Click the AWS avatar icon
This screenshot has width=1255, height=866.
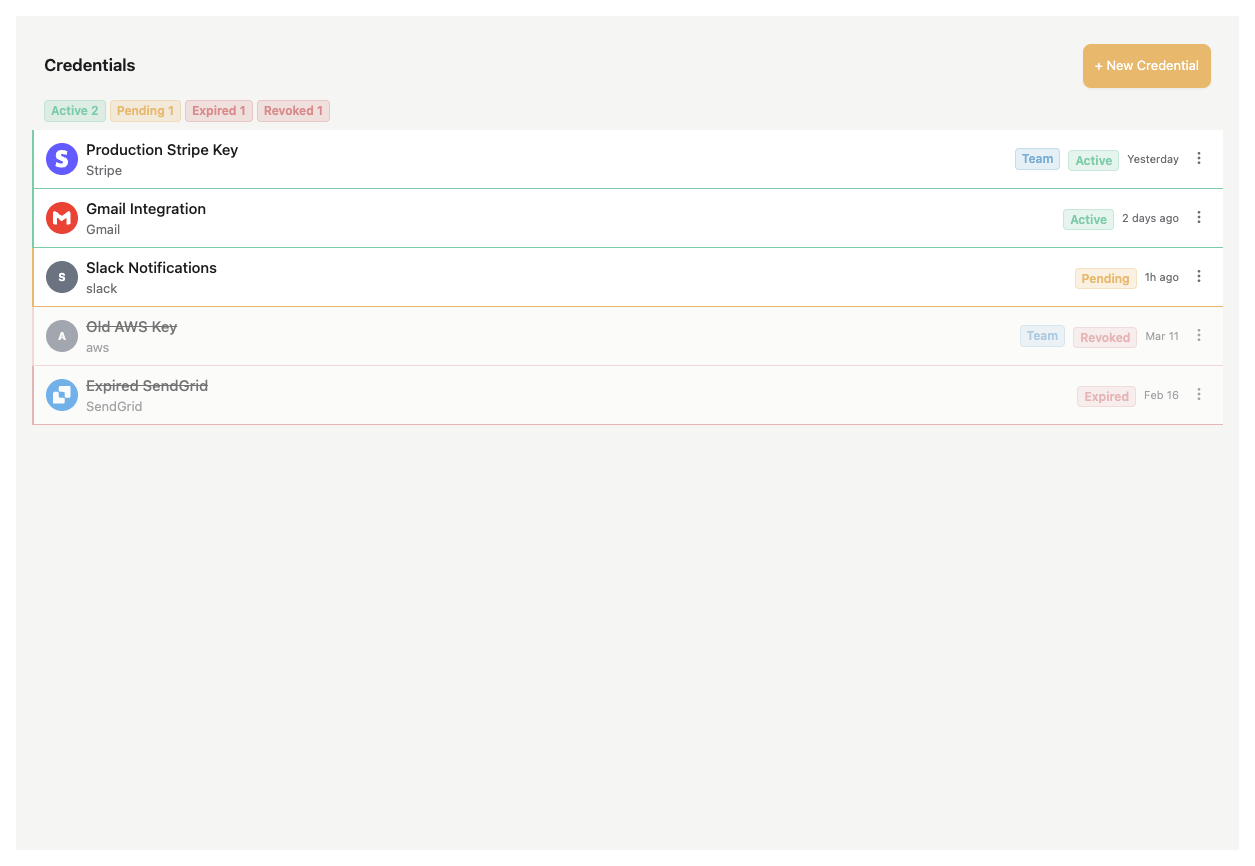61,335
